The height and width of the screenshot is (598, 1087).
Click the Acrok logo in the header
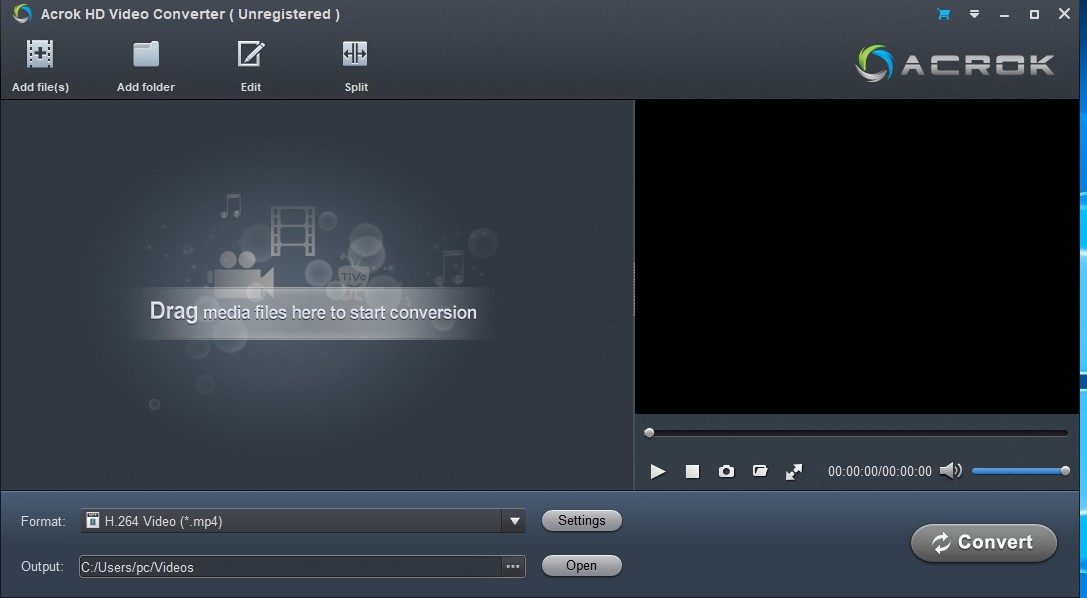click(955, 64)
